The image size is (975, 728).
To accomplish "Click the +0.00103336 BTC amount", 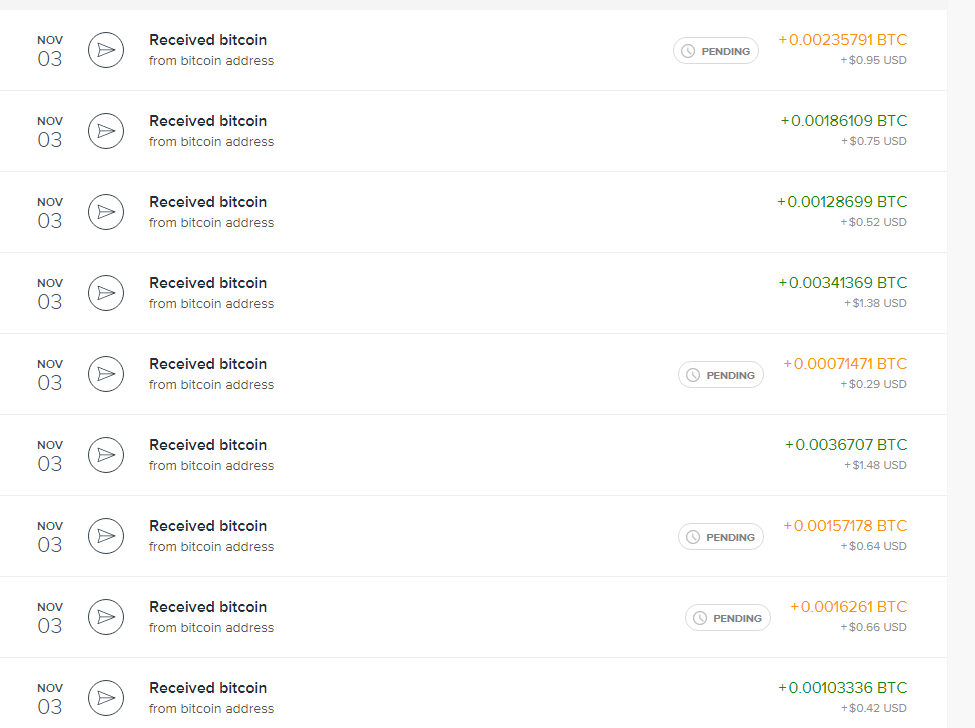I will pyautogui.click(x=843, y=688).
